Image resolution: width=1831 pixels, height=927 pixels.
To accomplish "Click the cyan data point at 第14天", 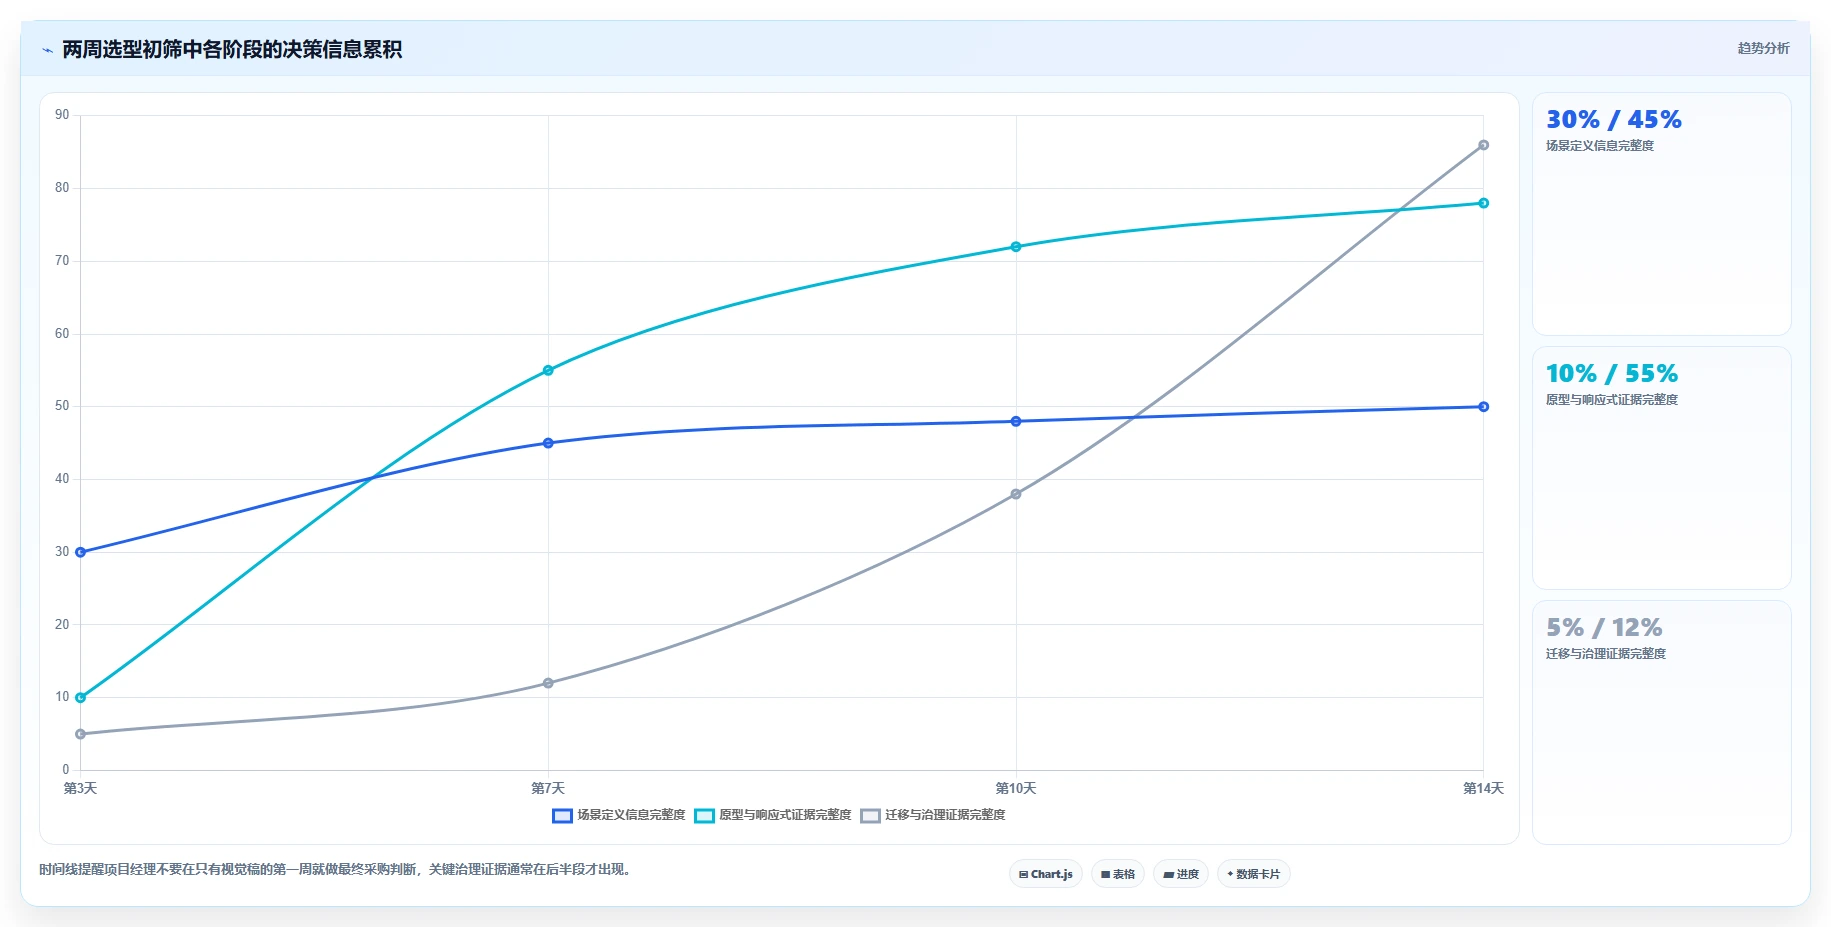I will [1484, 203].
